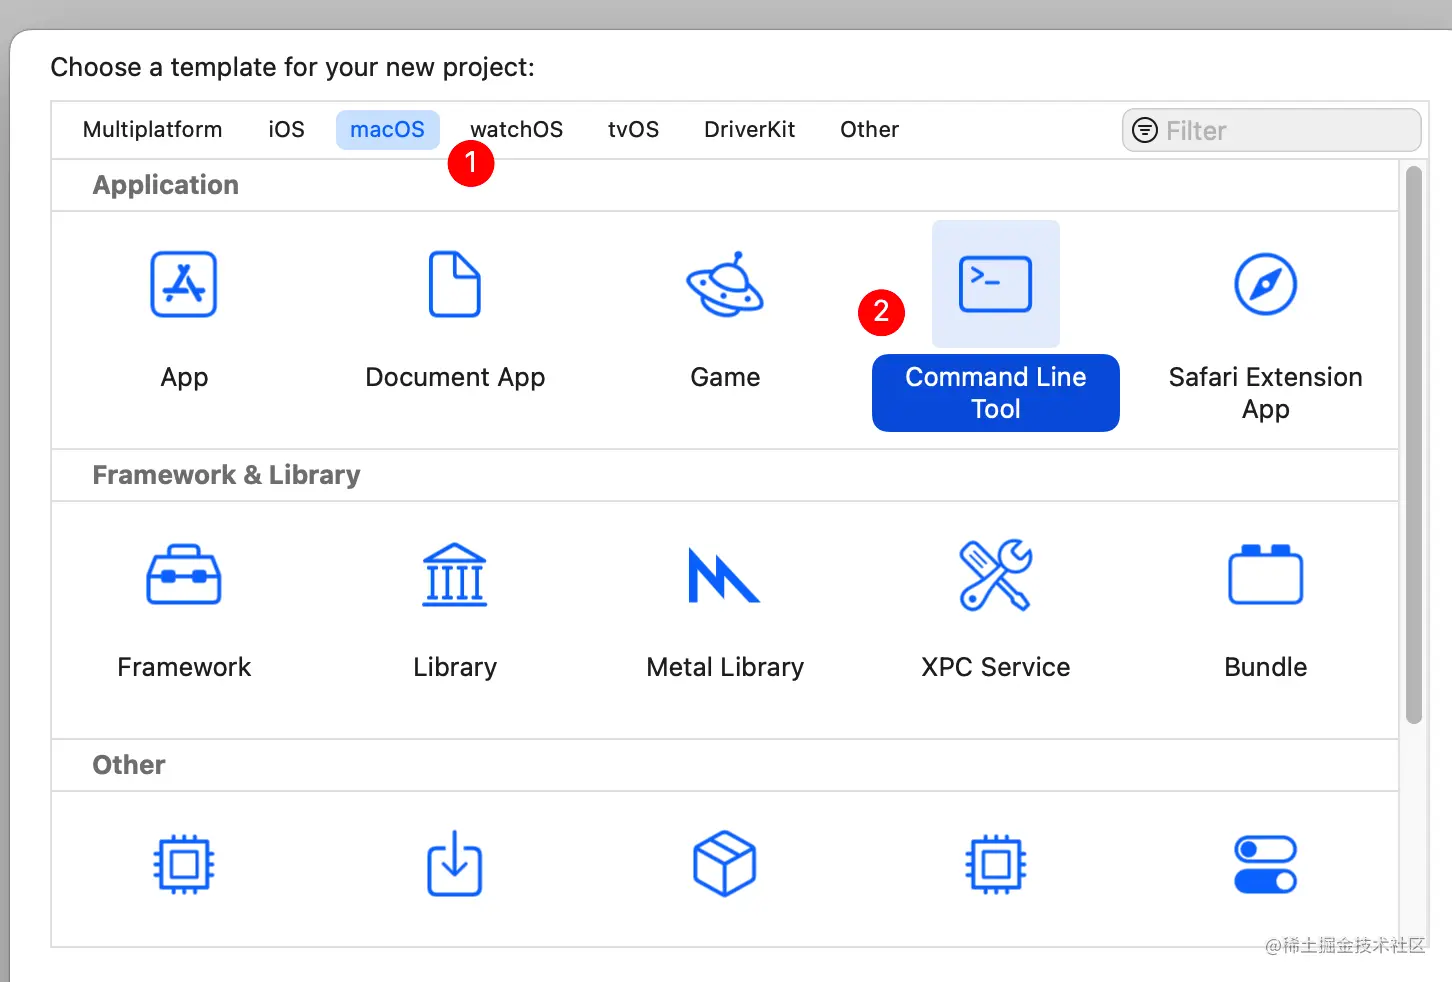Open the DriverKit tab
The width and height of the screenshot is (1452, 982).
tap(750, 130)
